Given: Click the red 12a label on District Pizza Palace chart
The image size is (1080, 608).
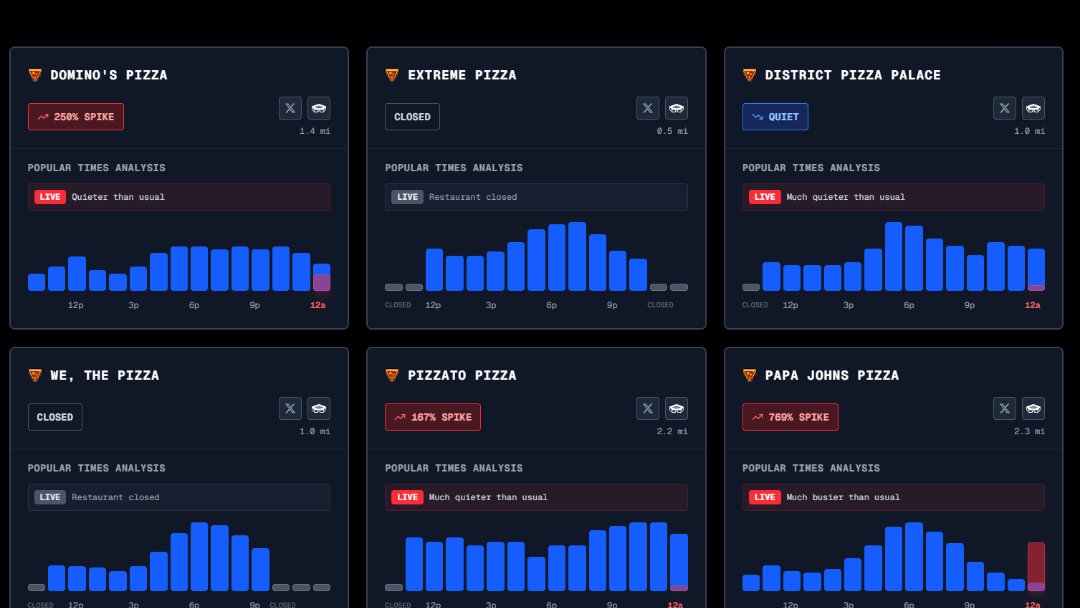Looking at the screenshot, I should pyautogui.click(x=1032, y=305).
